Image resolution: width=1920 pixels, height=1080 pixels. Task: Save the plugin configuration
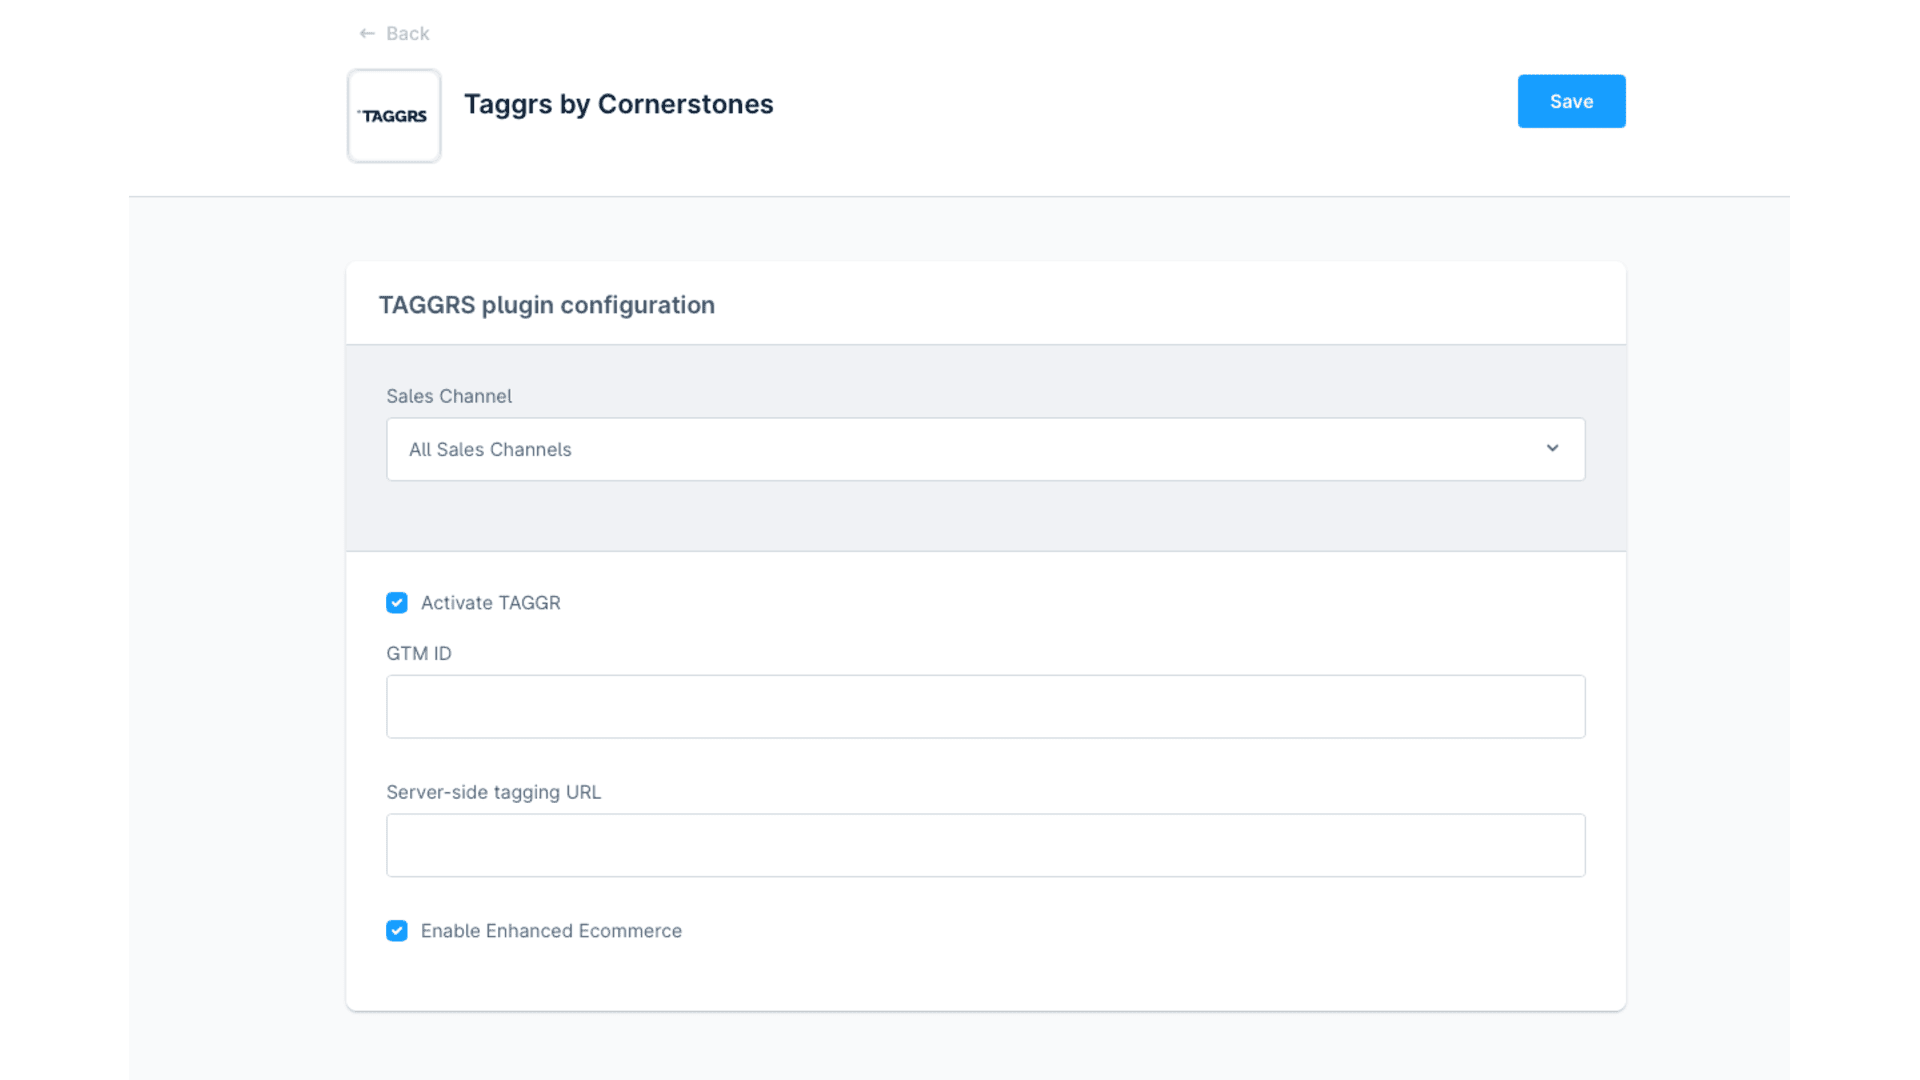pos(1571,101)
